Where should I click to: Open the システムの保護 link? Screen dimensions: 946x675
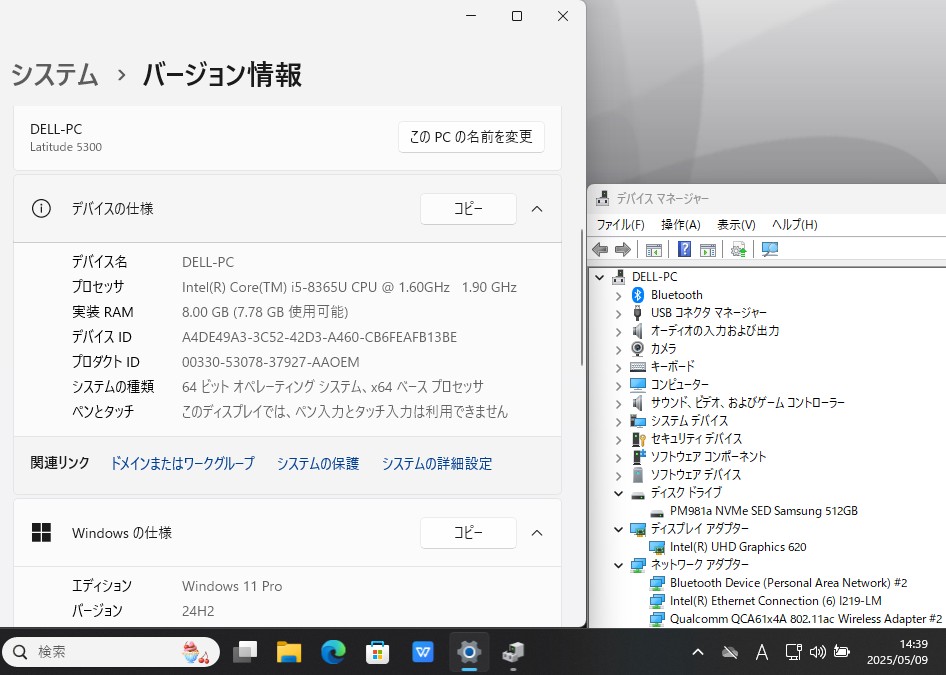[x=318, y=463]
